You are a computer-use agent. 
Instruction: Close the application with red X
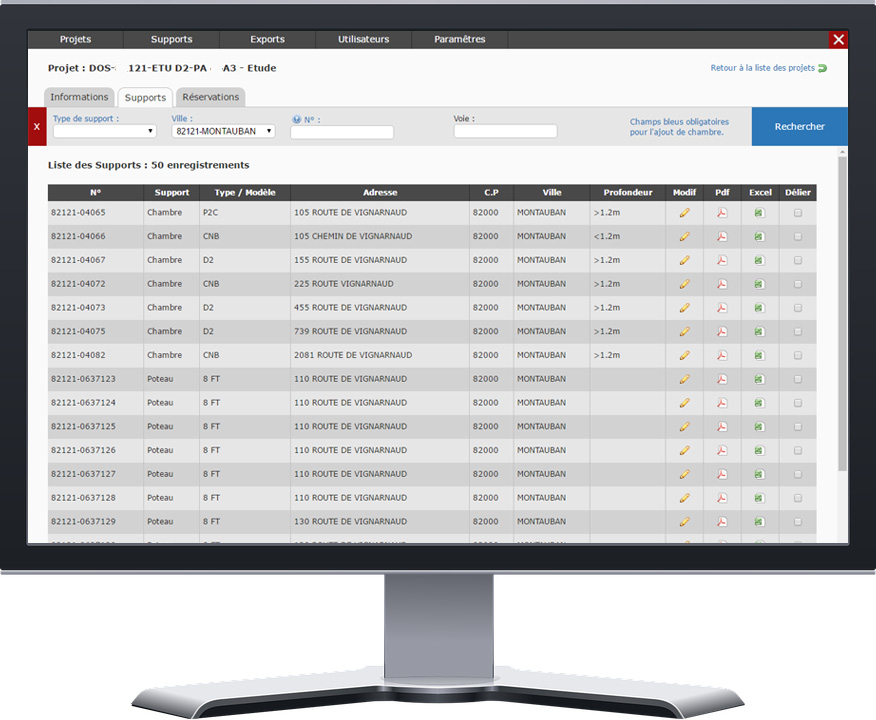[838, 40]
